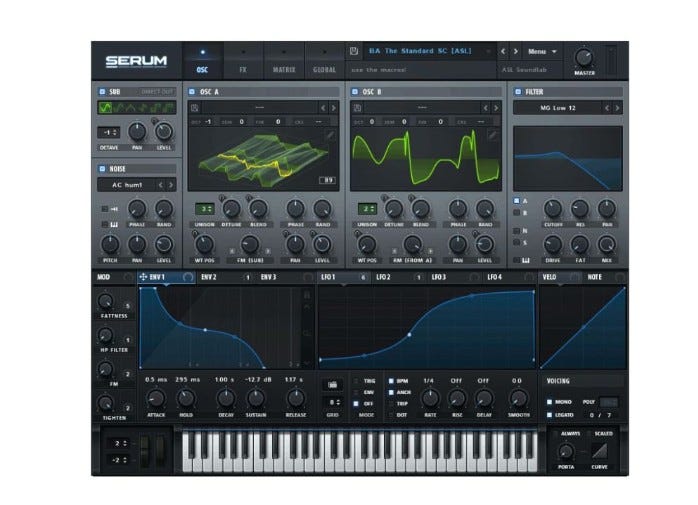
Task: Click the preset name BA The Standard SC
Action: pyautogui.click(x=420, y=51)
